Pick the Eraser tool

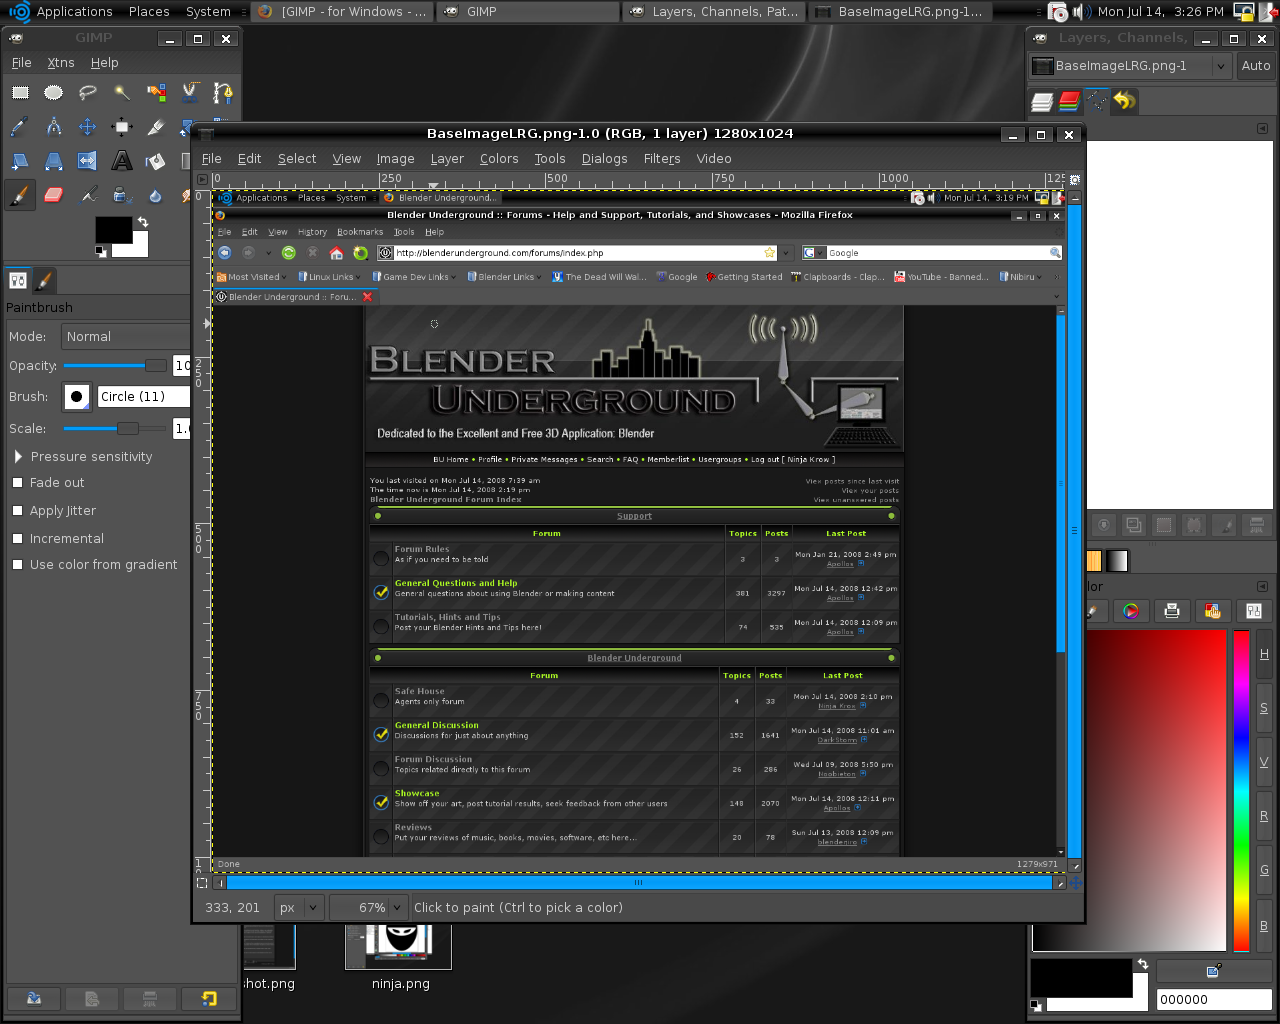54,195
